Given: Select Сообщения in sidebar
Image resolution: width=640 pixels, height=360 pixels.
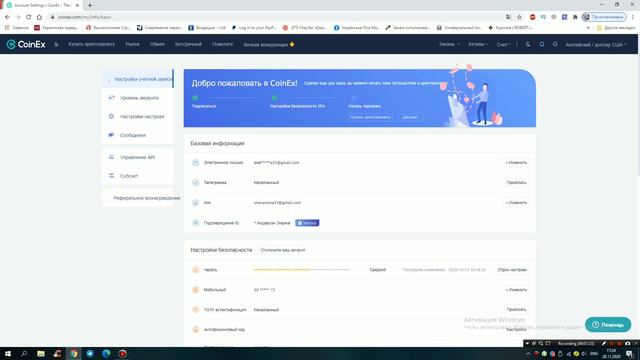Looking at the screenshot, I should [x=138, y=135].
